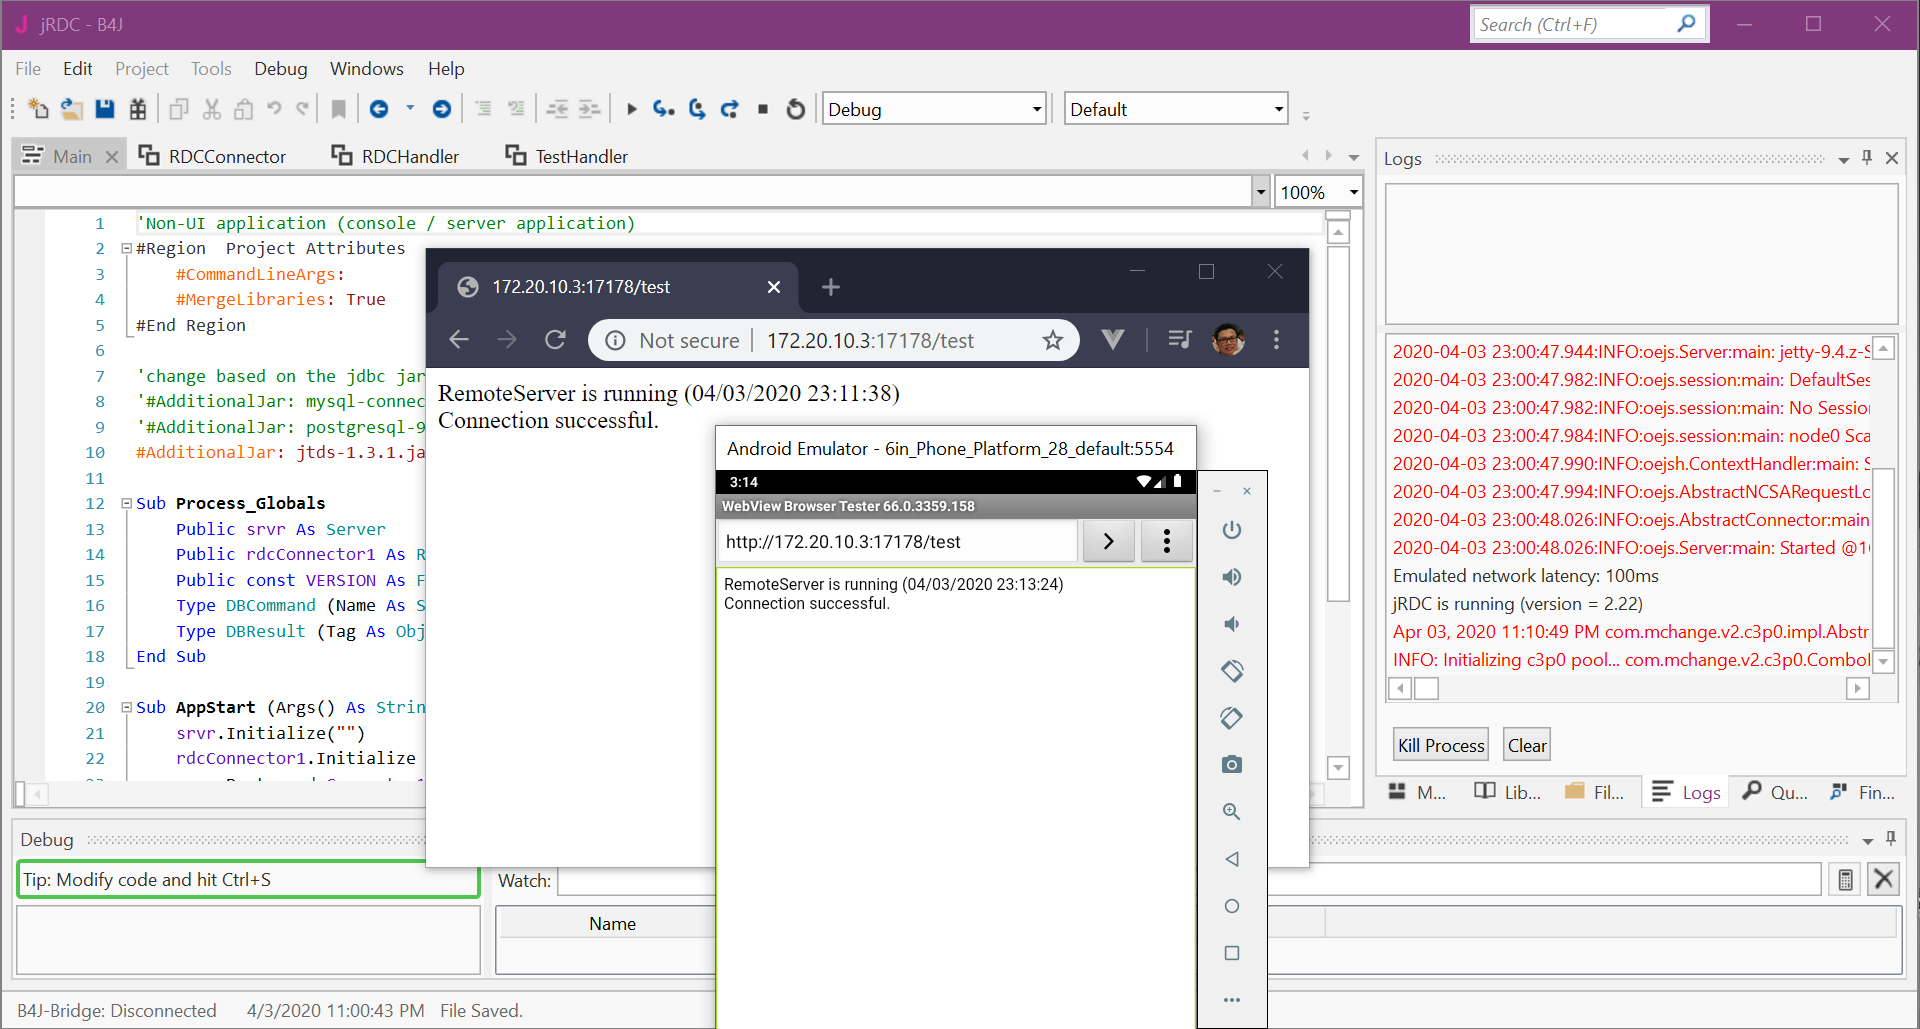Open the Default configuration dropdown

click(x=1176, y=109)
